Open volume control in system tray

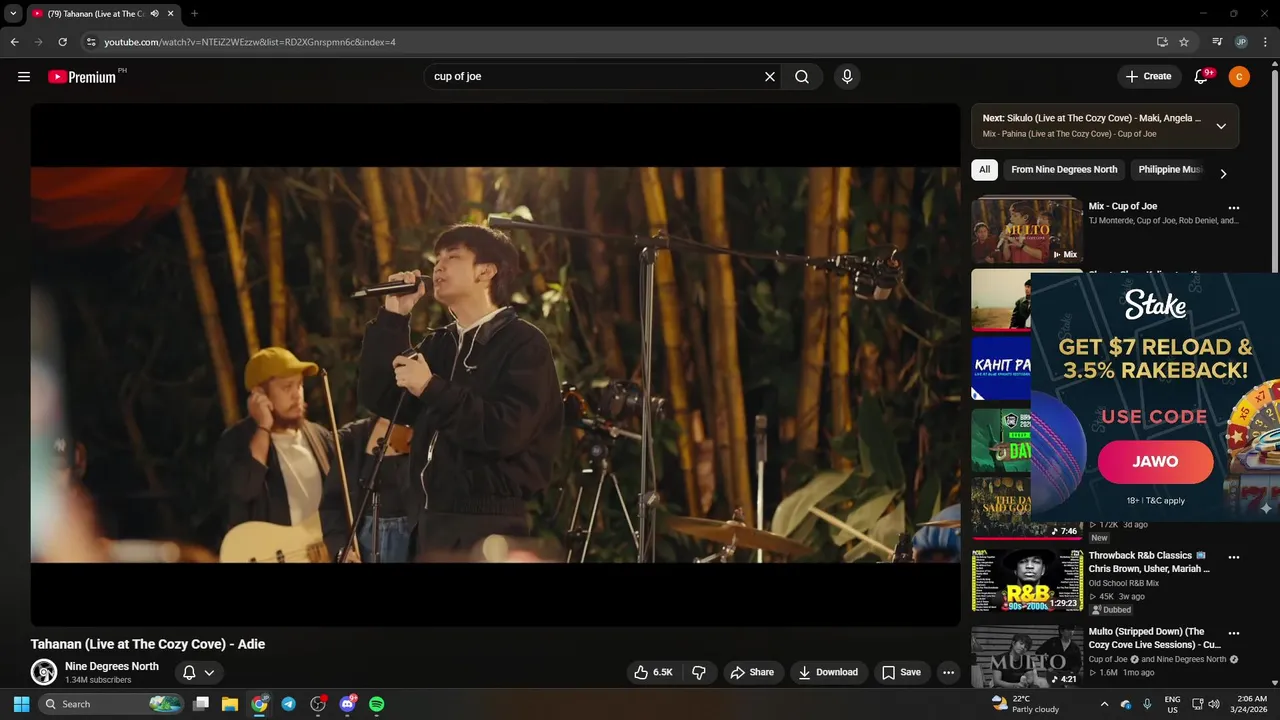pos(1214,704)
